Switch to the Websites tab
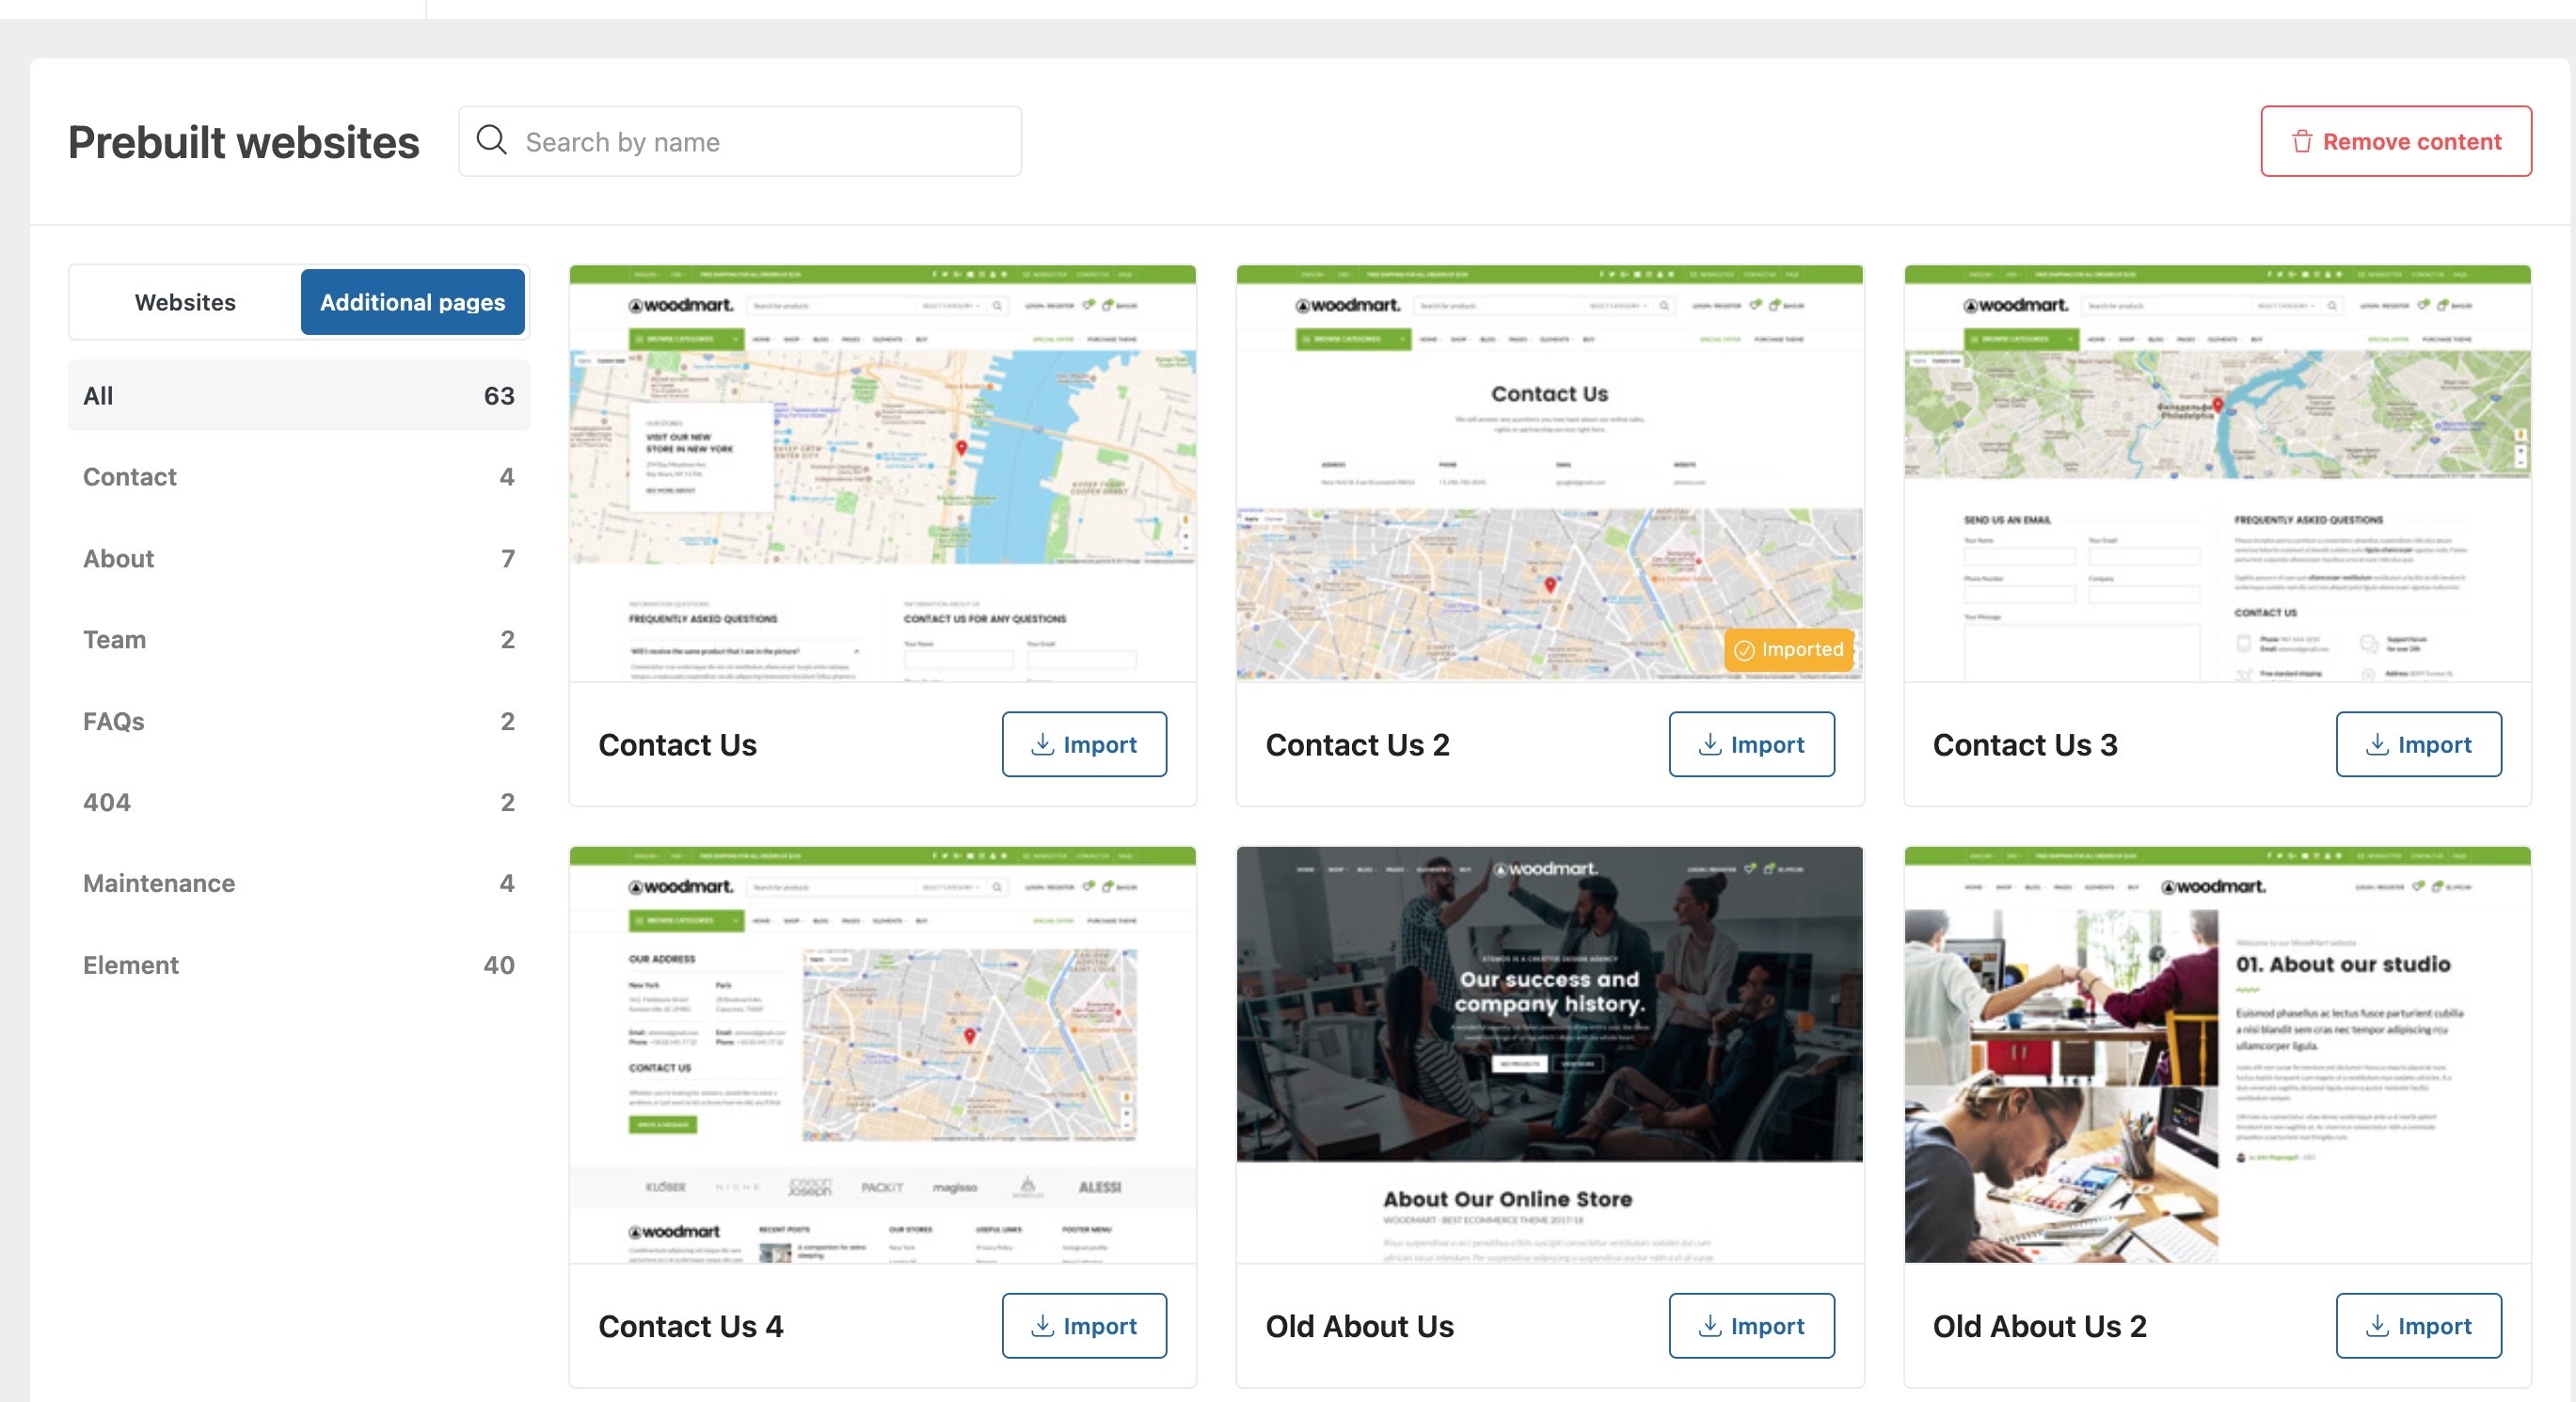The width and height of the screenshot is (2576, 1402). pos(185,302)
